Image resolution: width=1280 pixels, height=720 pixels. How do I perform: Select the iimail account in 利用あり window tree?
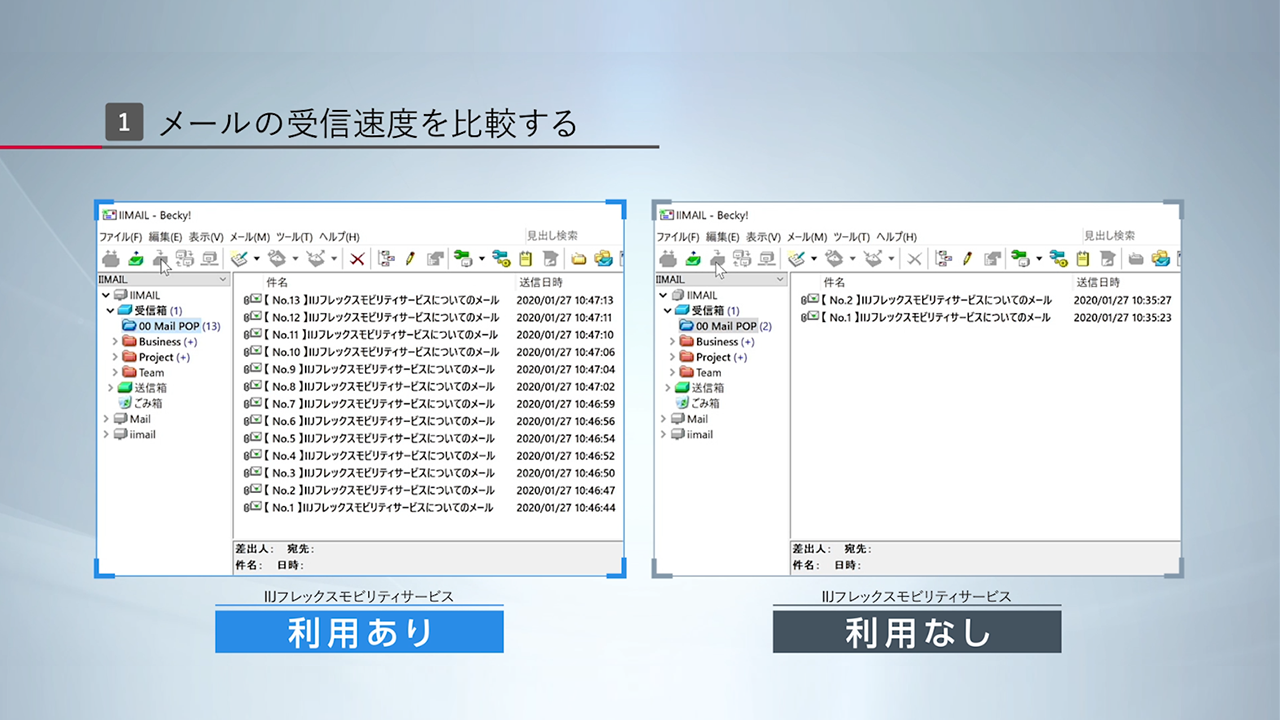click(x=134, y=435)
